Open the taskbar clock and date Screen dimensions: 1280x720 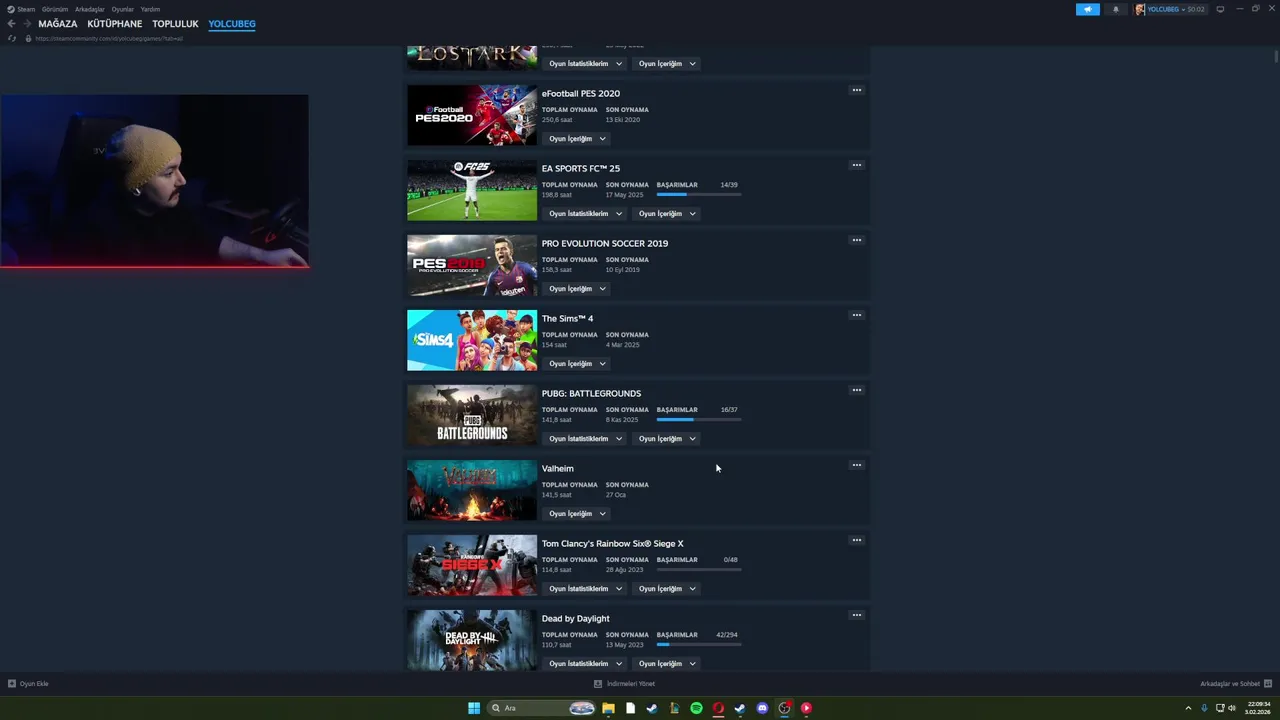(x=1257, y=708)
